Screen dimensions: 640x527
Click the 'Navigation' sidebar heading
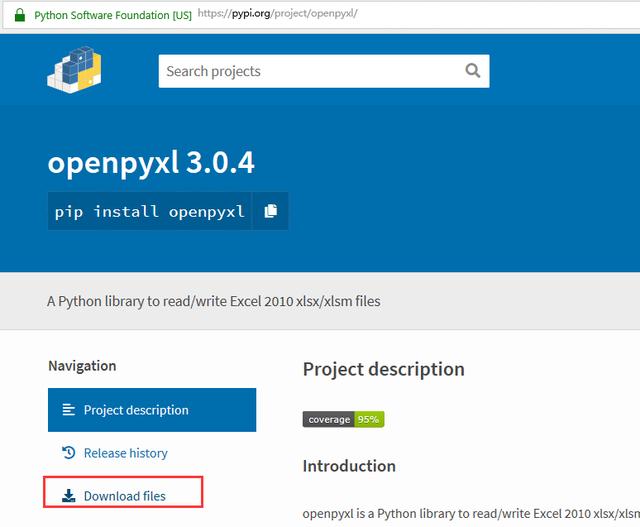coord(82,366)
